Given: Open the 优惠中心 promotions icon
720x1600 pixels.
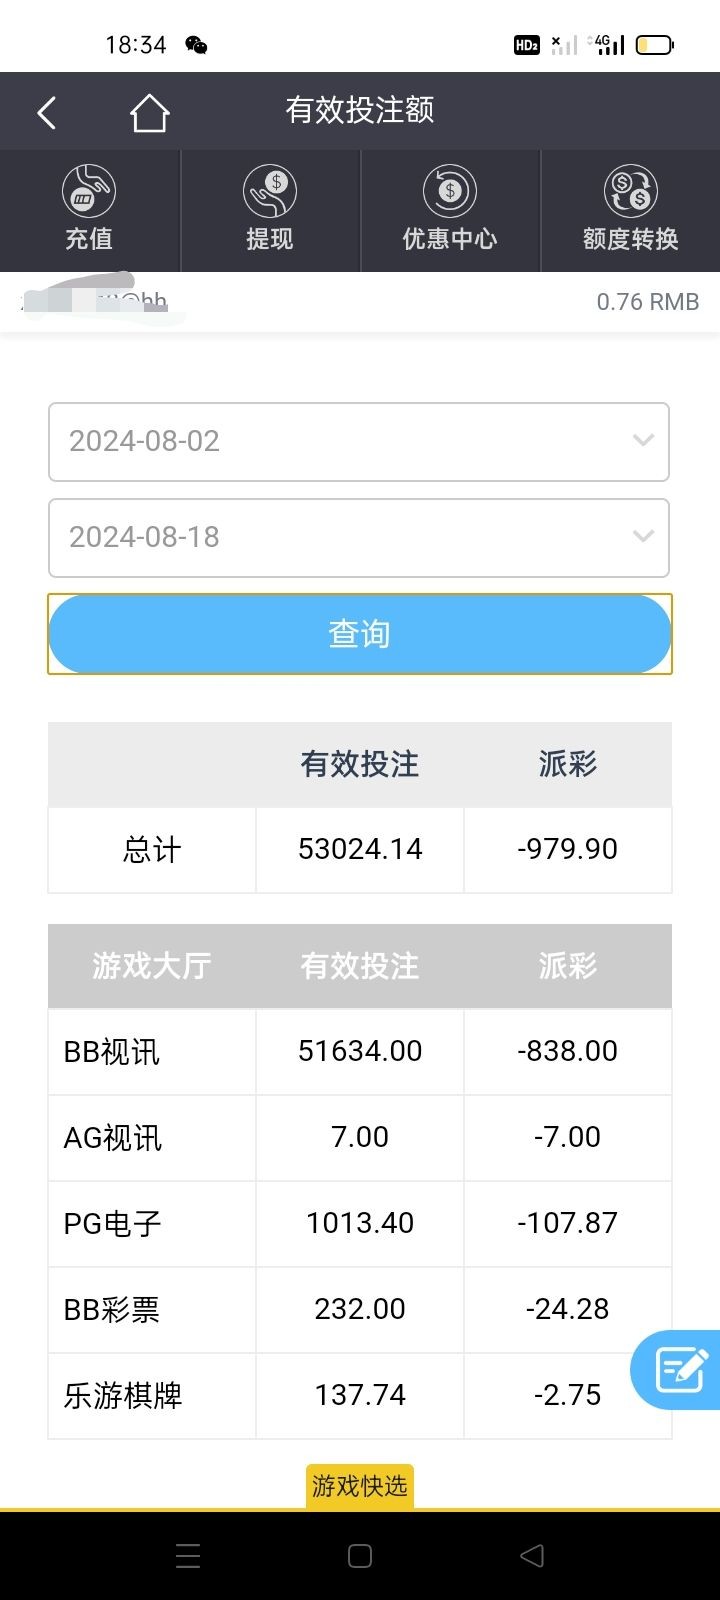Looking at the screenshot, I should (450, 191).
